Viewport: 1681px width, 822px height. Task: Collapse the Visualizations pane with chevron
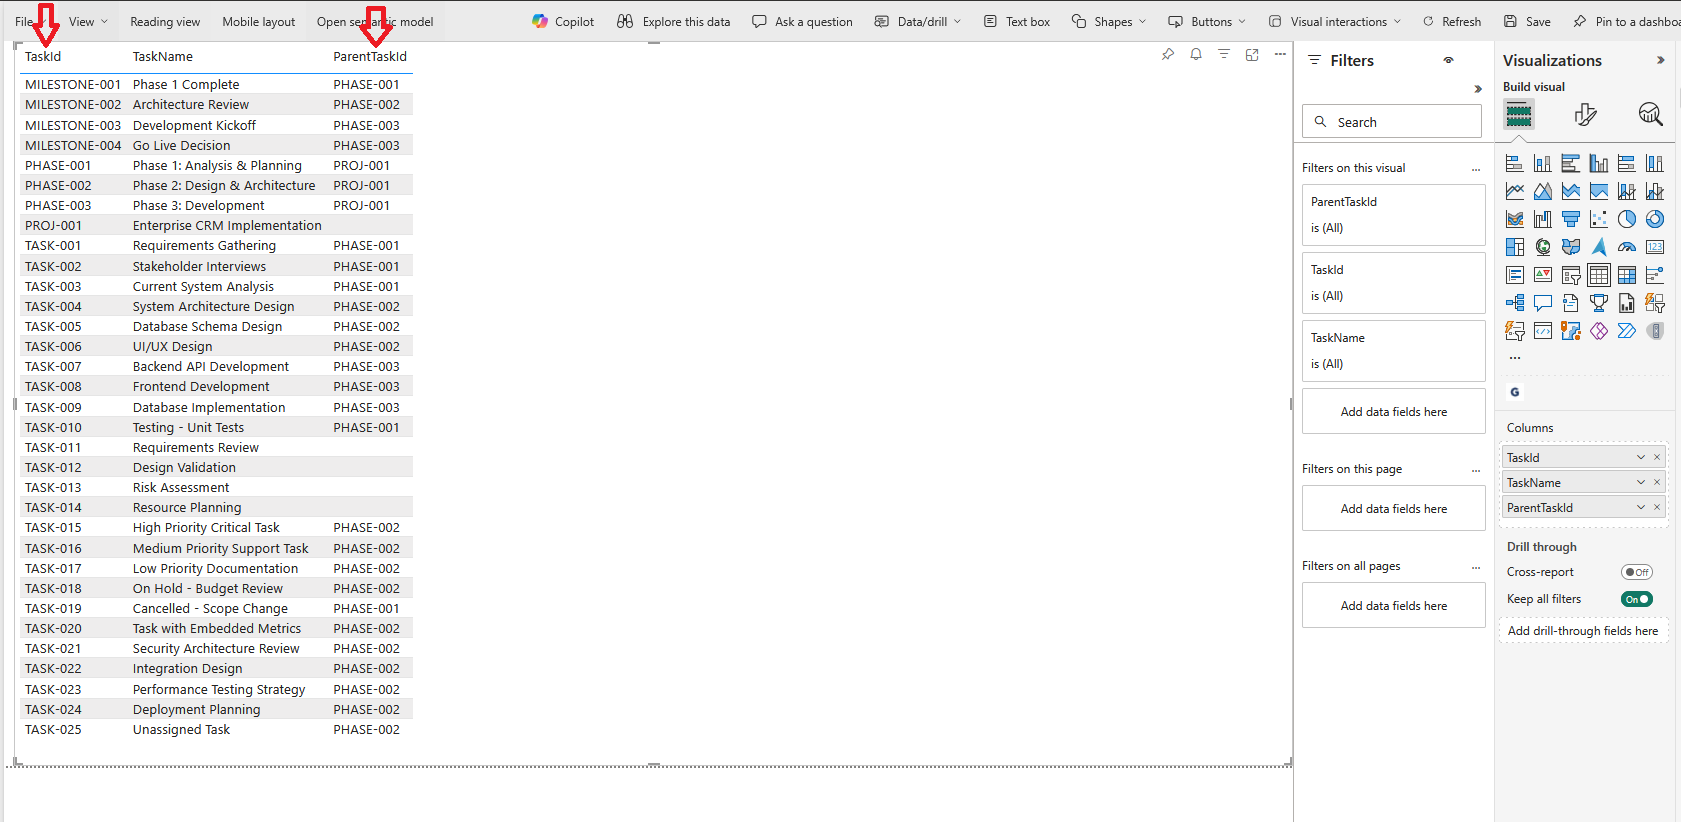coord(1660,60)
